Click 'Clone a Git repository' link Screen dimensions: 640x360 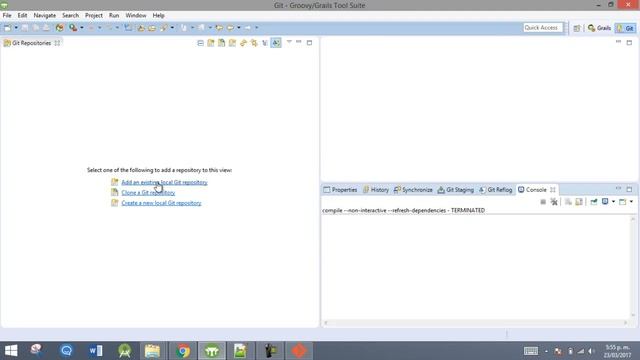click(x=148, y=193)
